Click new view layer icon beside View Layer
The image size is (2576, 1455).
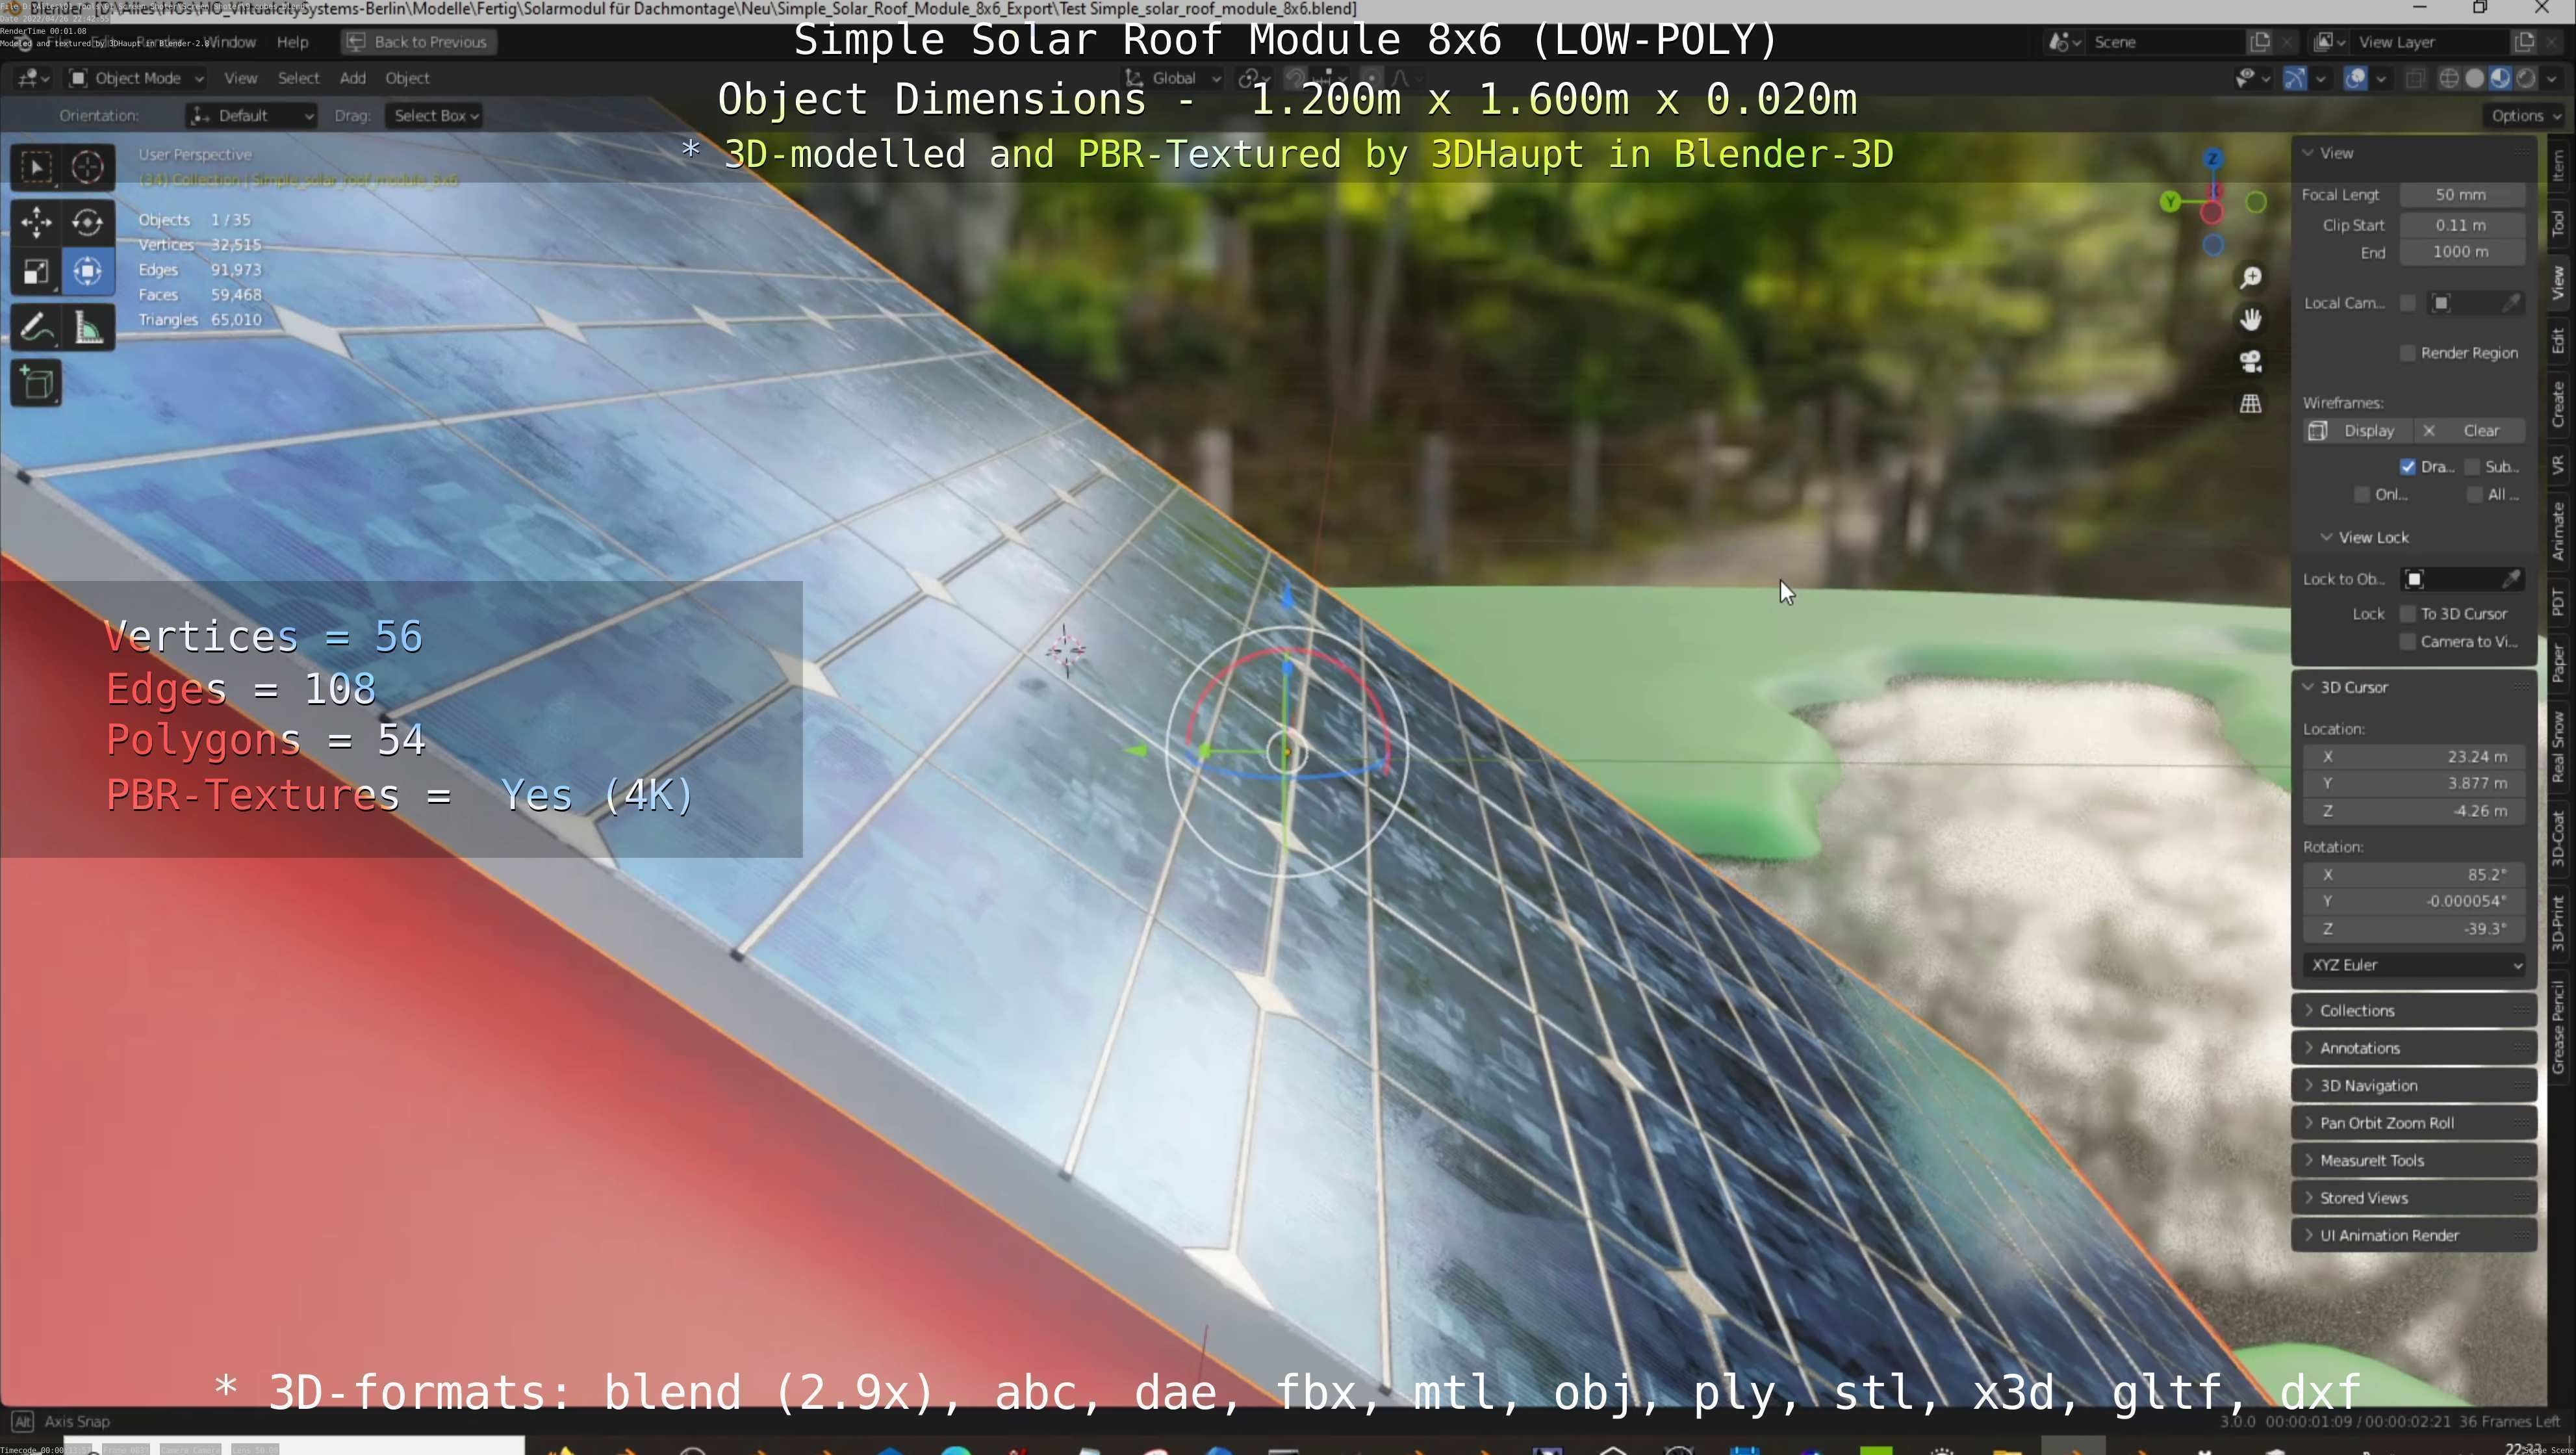(2524, 42)
